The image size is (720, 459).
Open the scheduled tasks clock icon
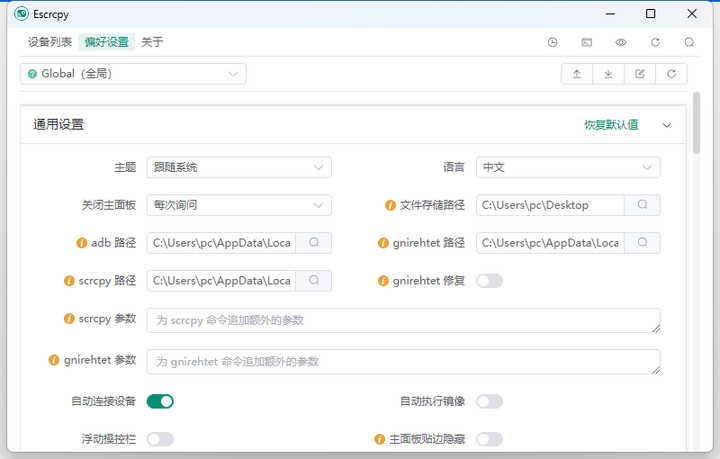(552, 42)
